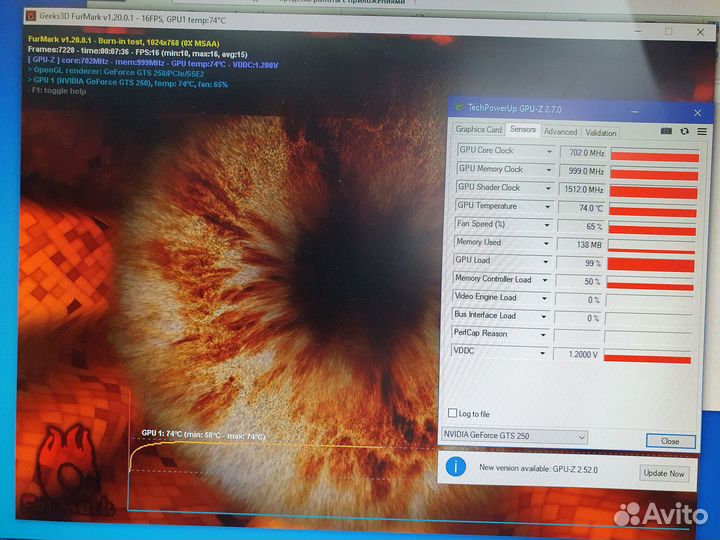Screen dimensions: 720x540
Task: Click the 138 MB memory used value
Action: (x=579, y=244)
